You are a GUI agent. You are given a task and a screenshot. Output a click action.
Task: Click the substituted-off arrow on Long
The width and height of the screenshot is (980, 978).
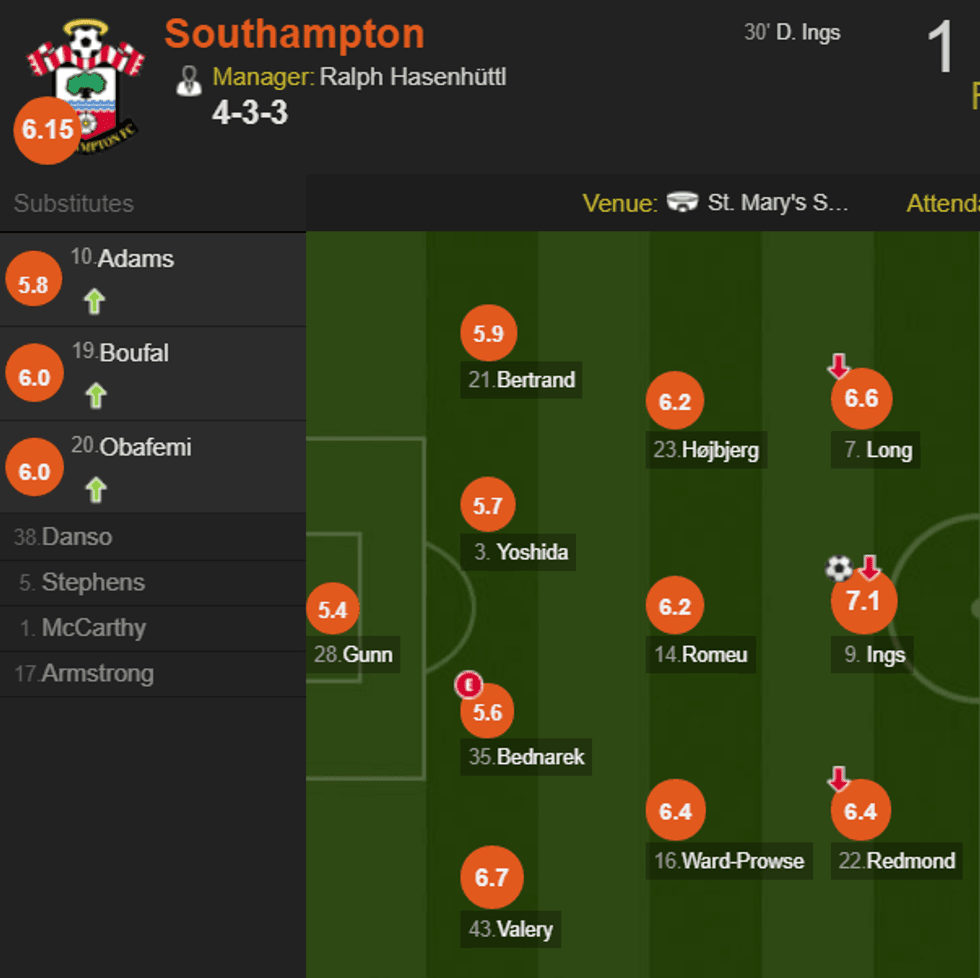[x=838, y=367]
